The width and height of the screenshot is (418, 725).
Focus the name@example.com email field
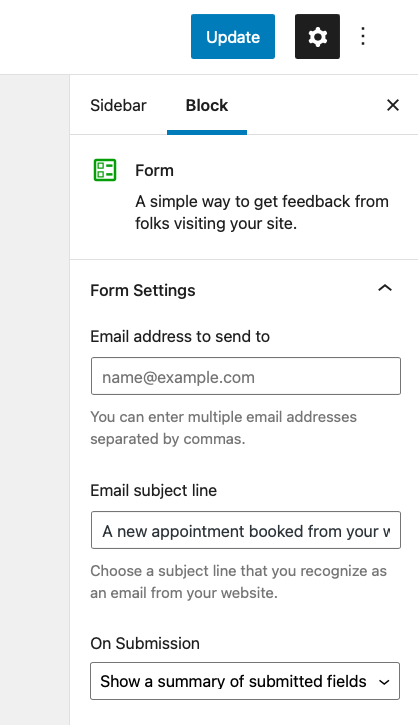[246, 376]
